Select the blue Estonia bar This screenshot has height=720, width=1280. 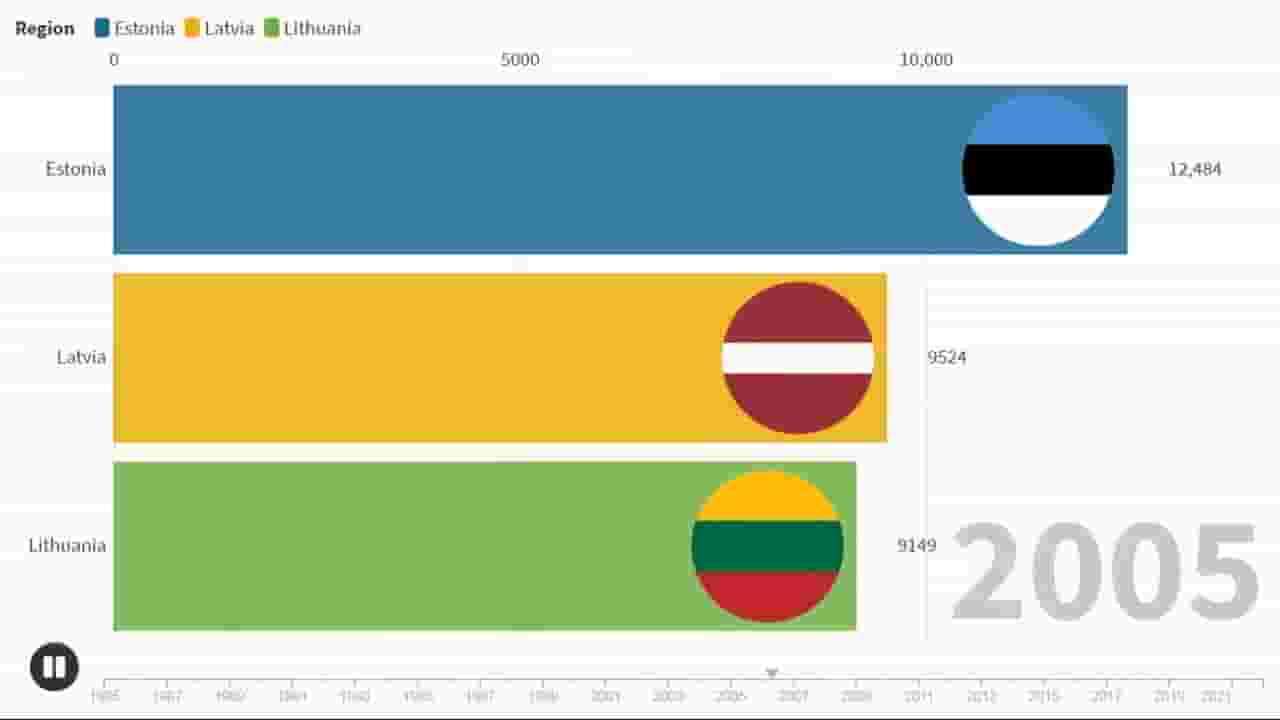[620, 170]
